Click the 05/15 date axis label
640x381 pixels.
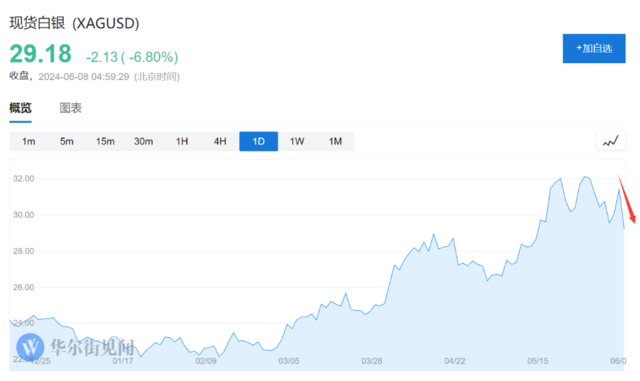[x=538, y=361]
